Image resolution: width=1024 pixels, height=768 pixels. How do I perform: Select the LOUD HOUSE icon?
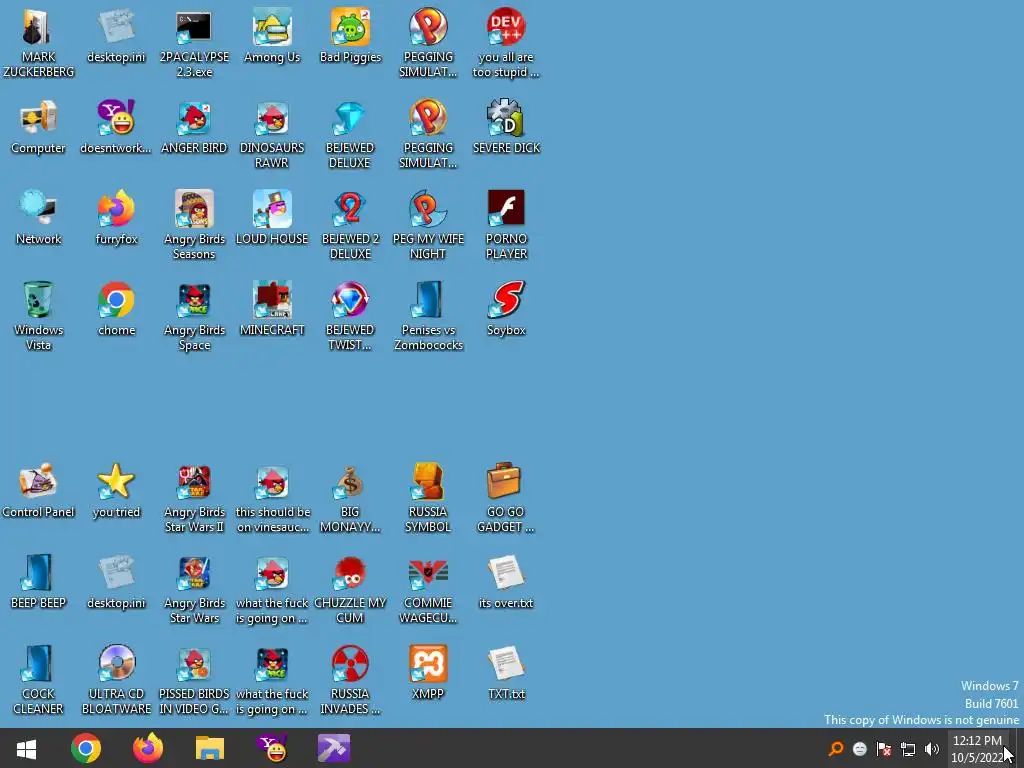click(272, 210)
